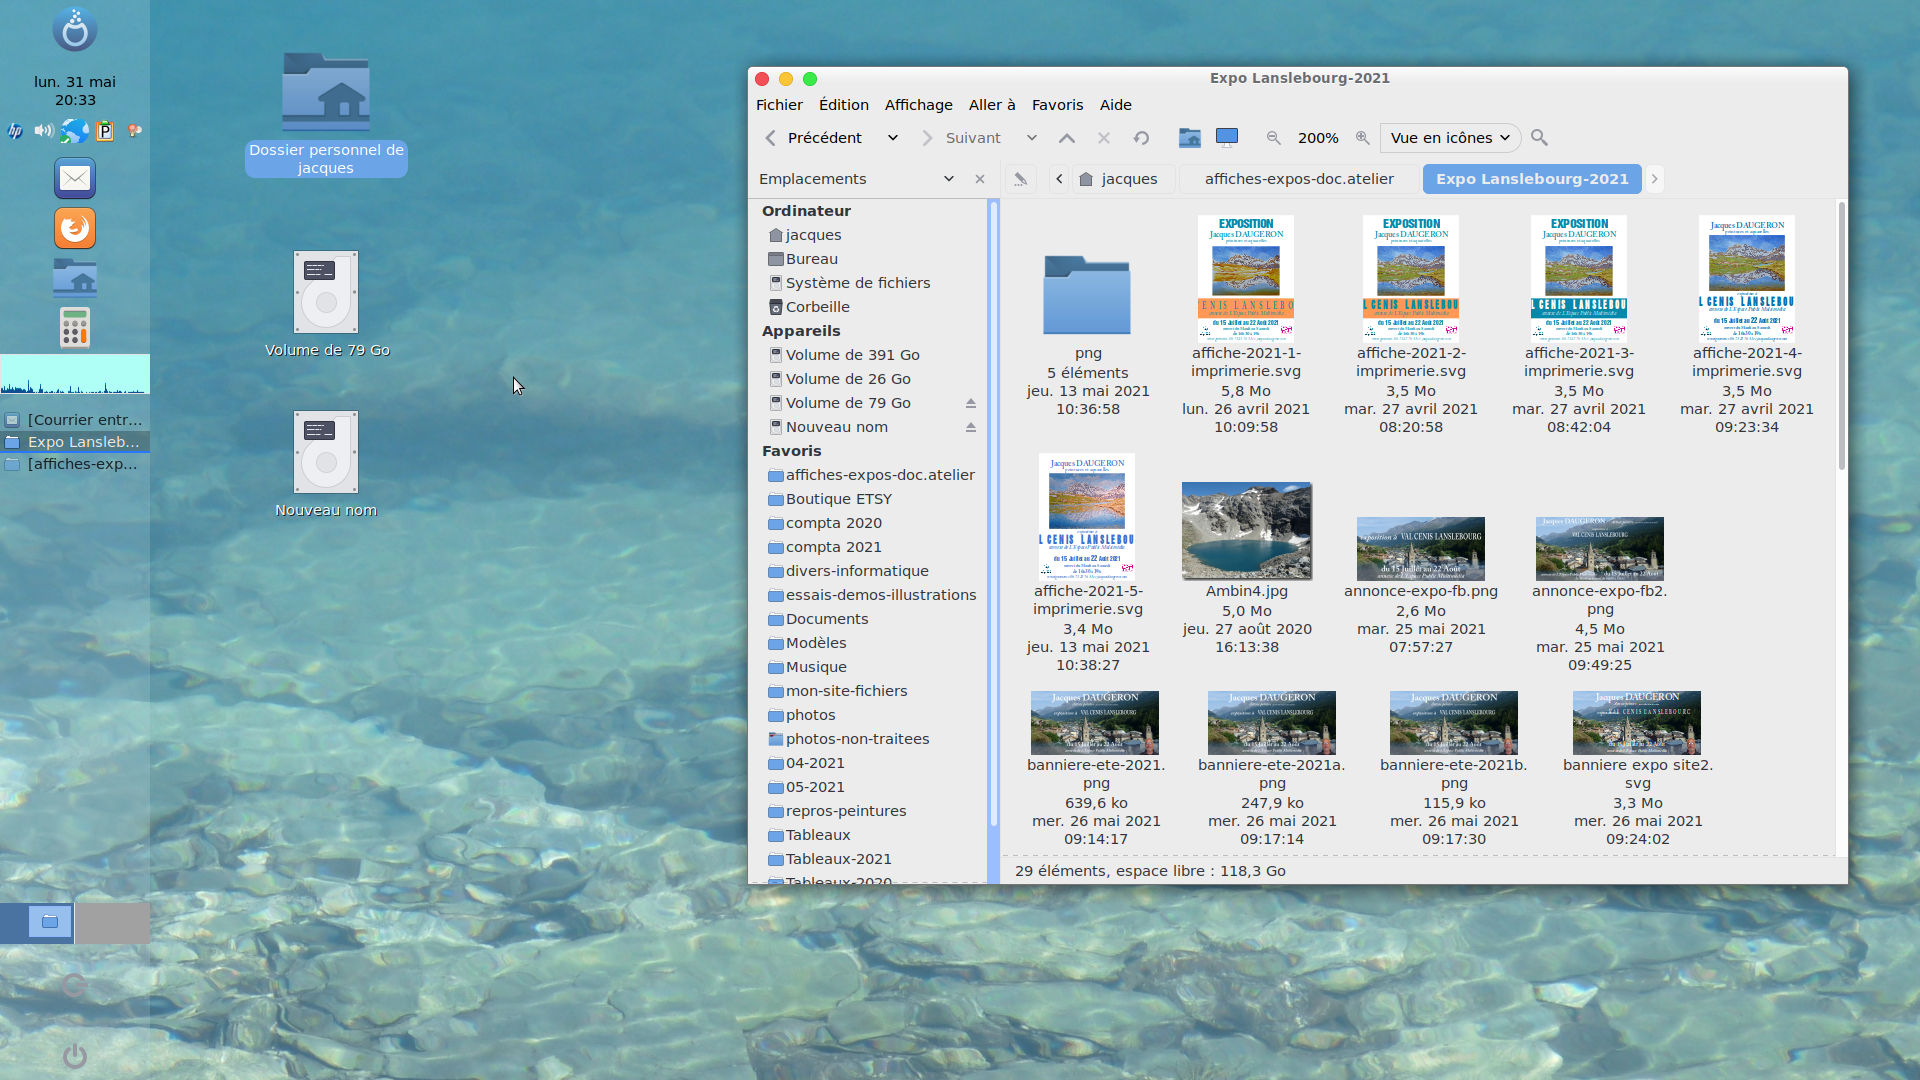This screenshot has width=1920, height=1080.
Task: Click the Suivant forward button
Action: pyautogui.click(x=960, y=138)
